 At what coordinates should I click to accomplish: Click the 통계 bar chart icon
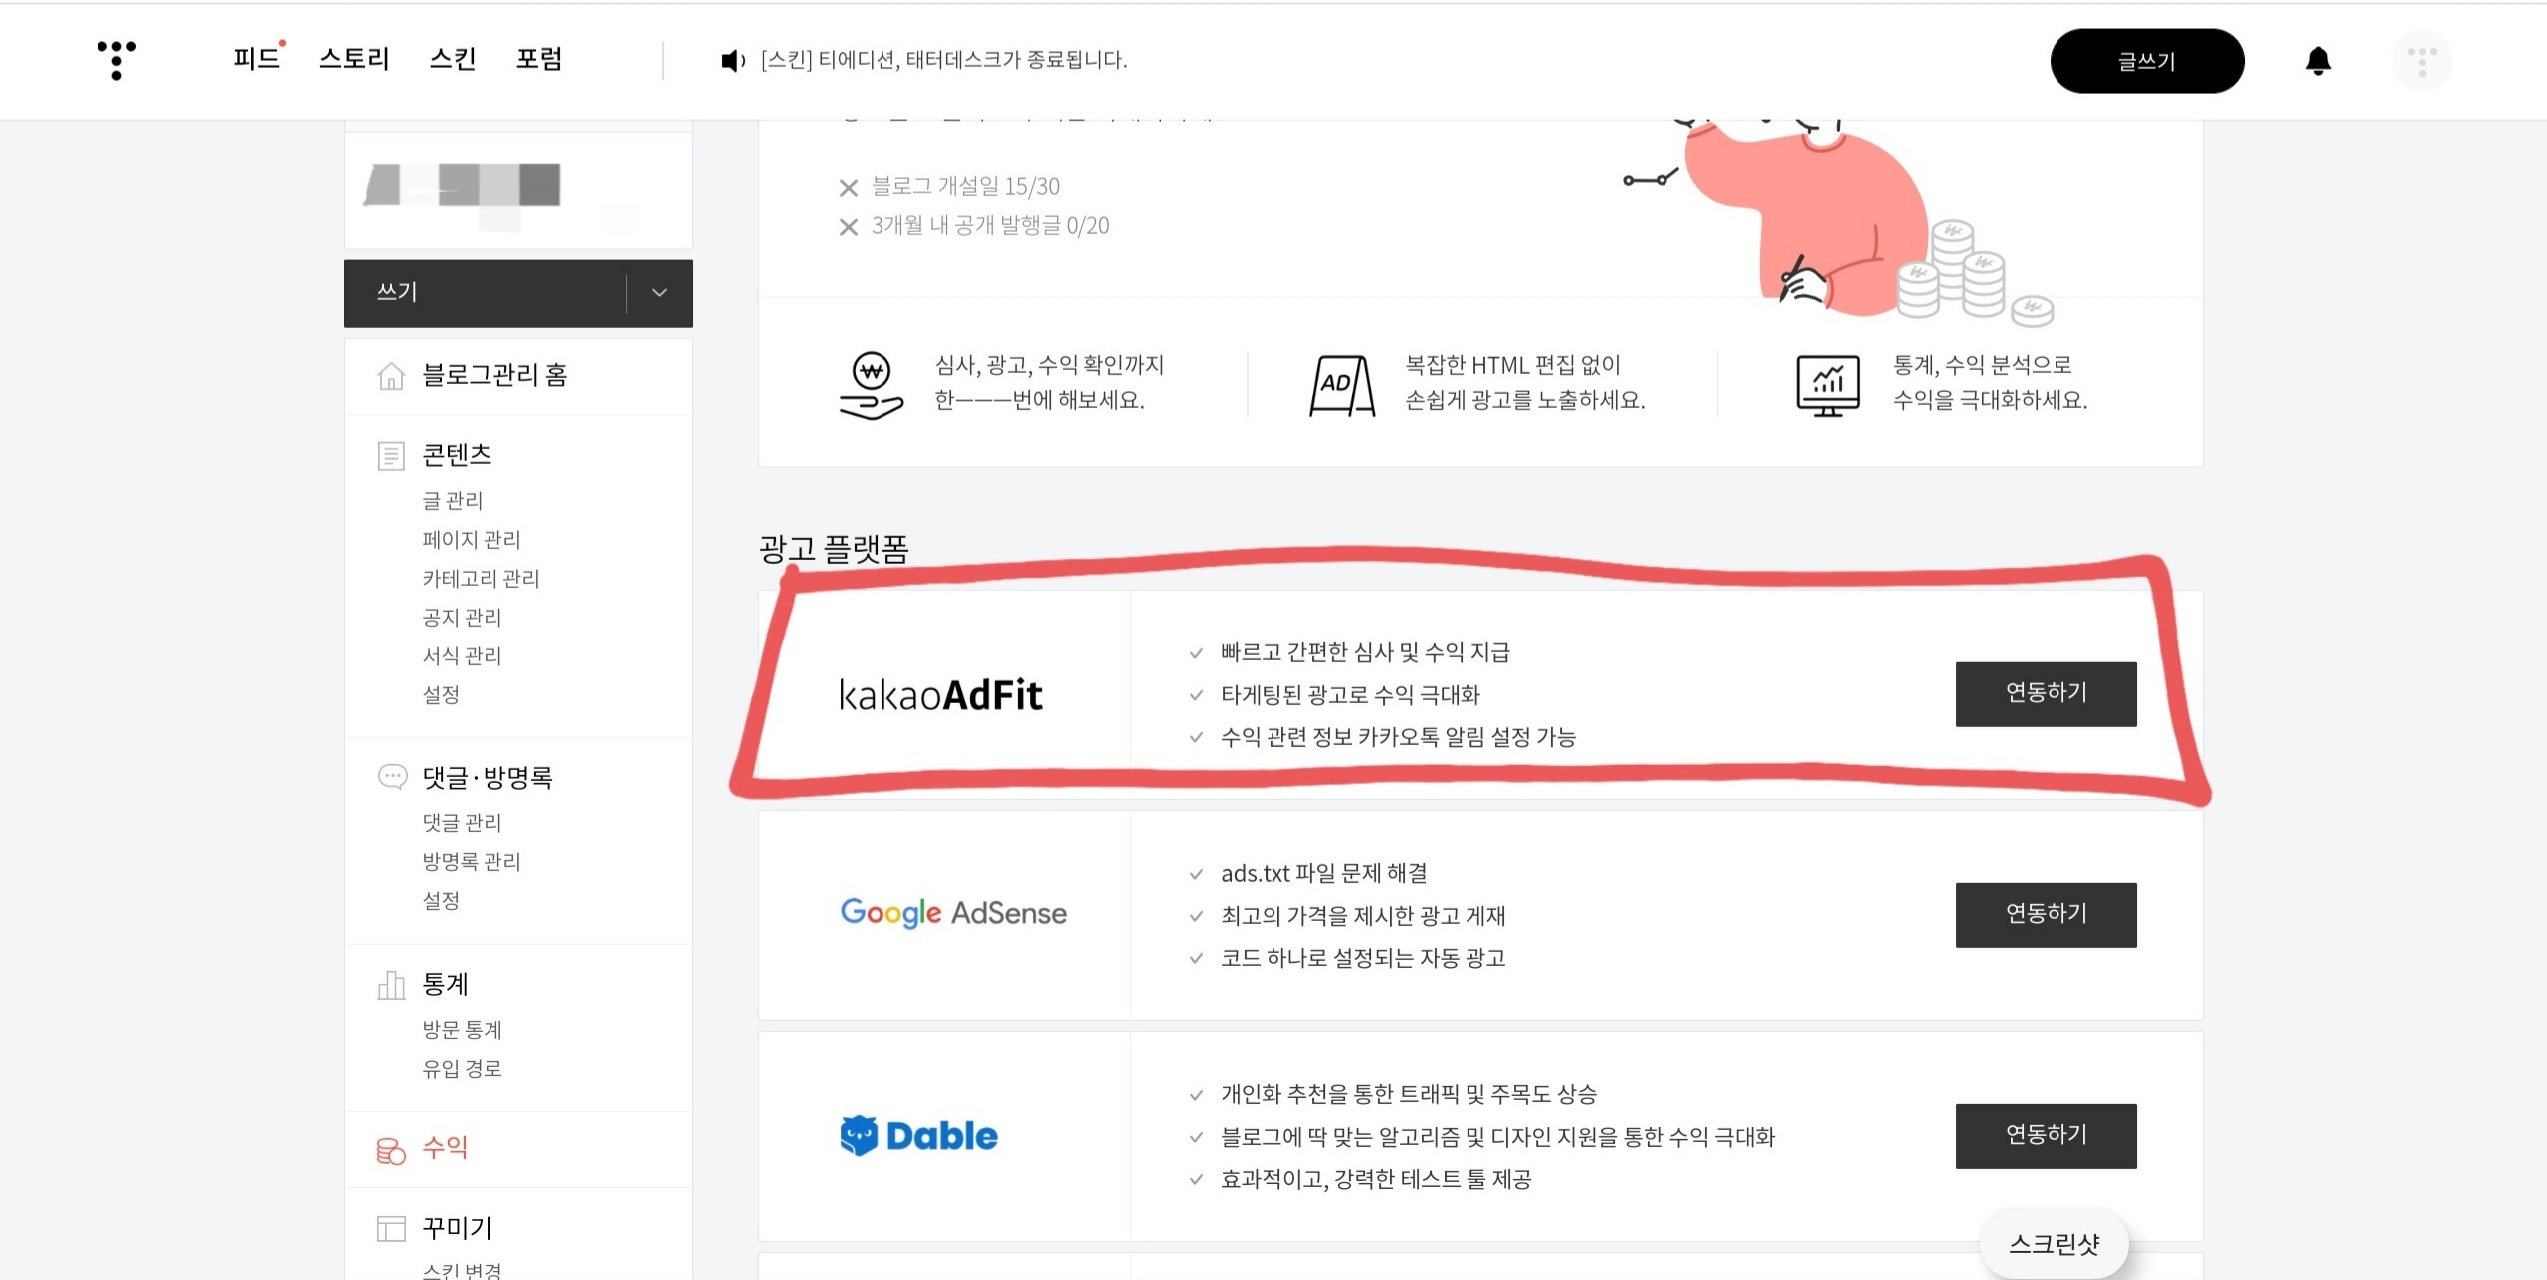[x=391, y=985]
